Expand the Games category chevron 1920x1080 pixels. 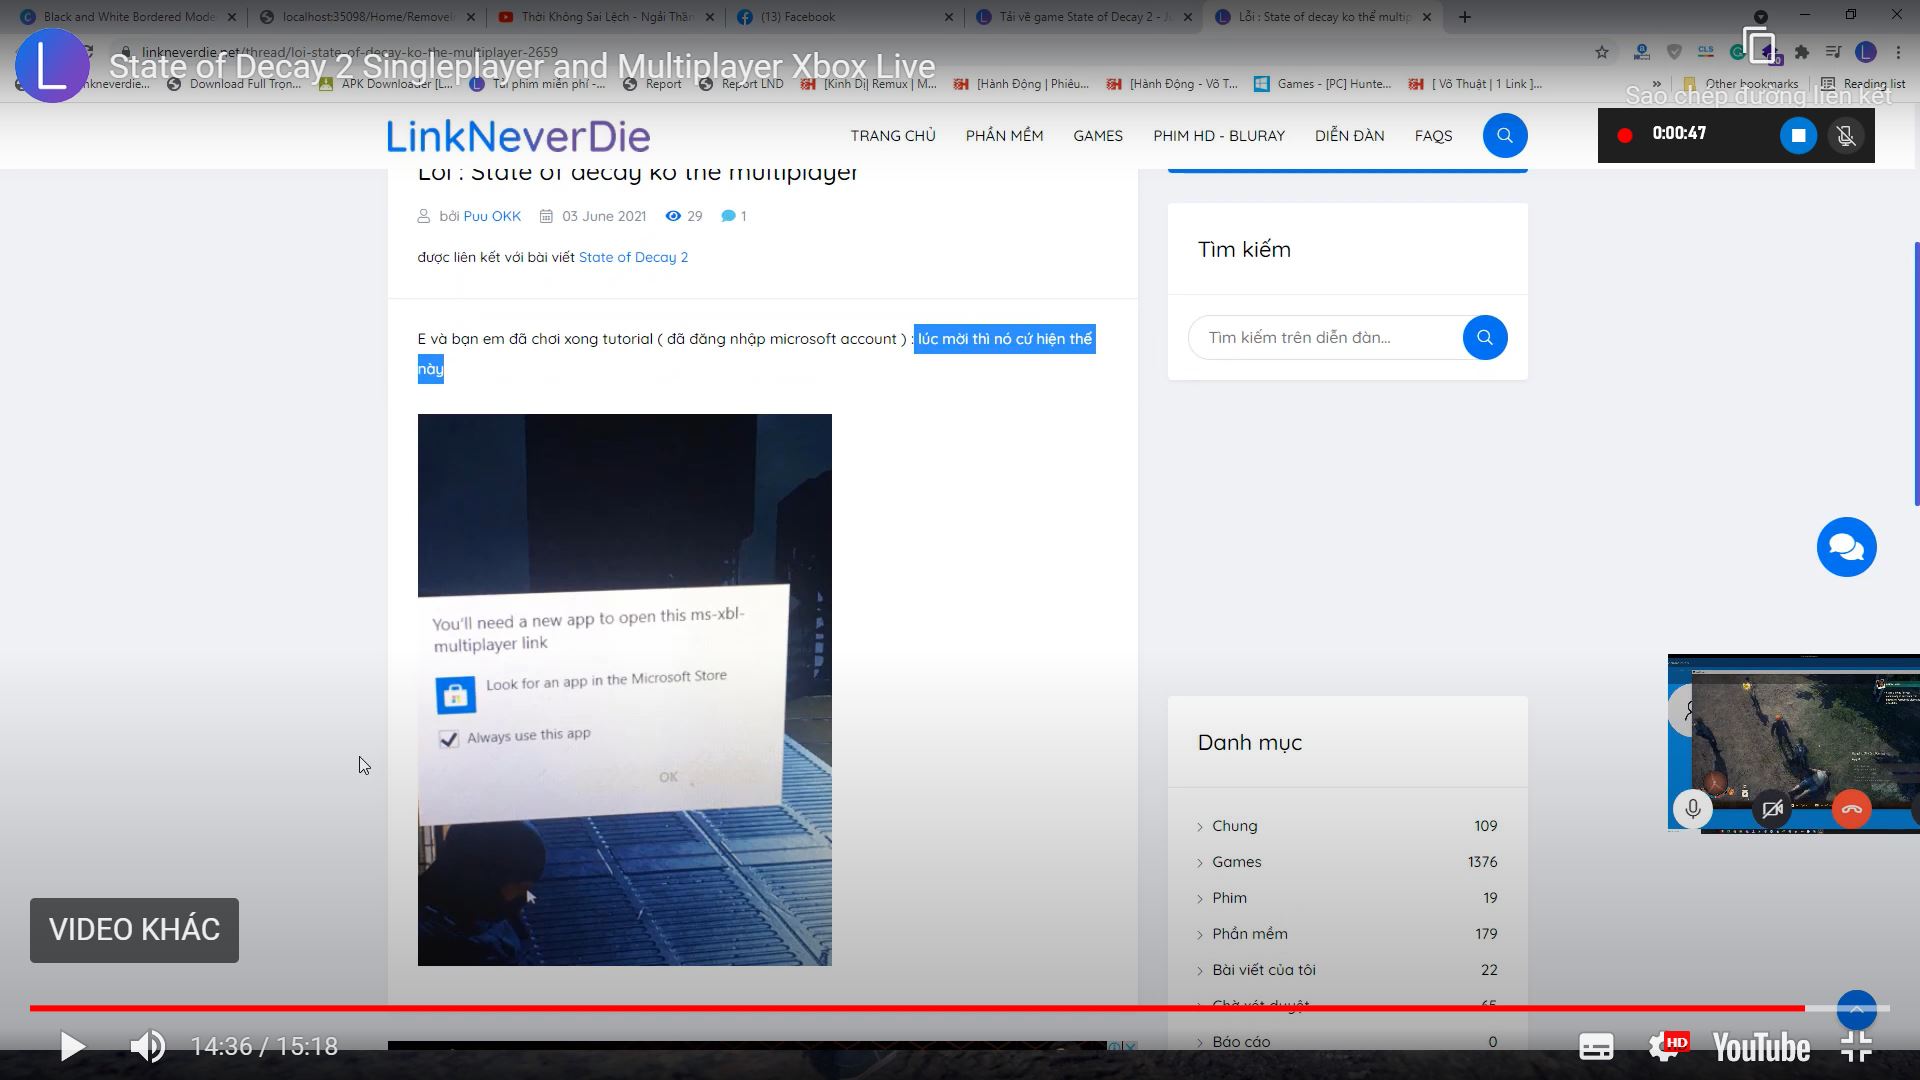[x=1200, y=863]
